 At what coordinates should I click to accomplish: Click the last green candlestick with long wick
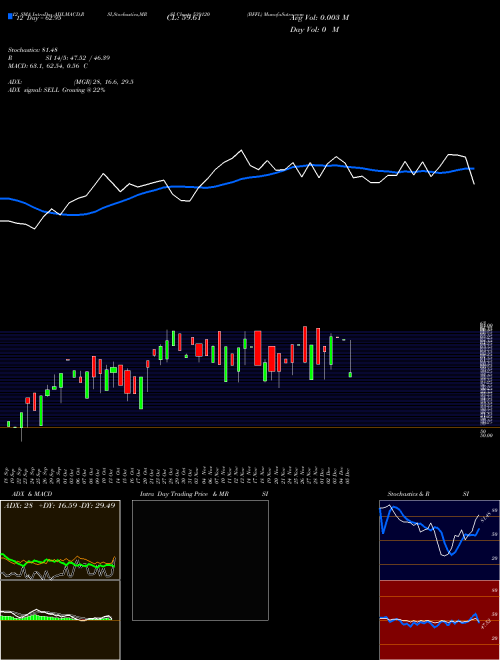350,358
